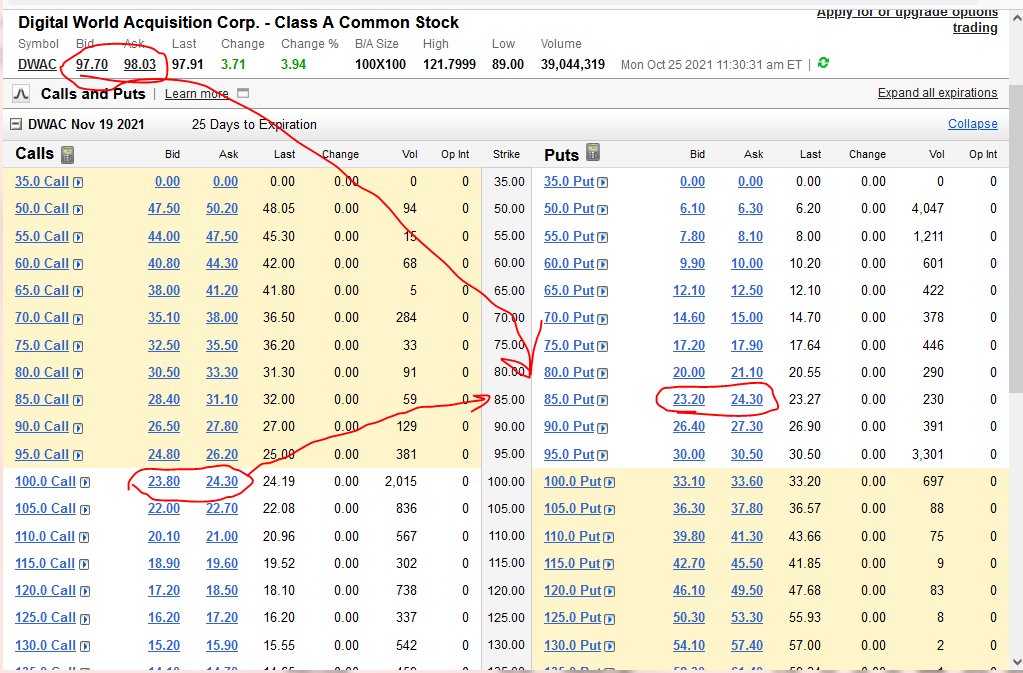Viewport: 1023px width, 673px height.
Task: Open the 80.0 Put option link
Action: tap(569, 372)
